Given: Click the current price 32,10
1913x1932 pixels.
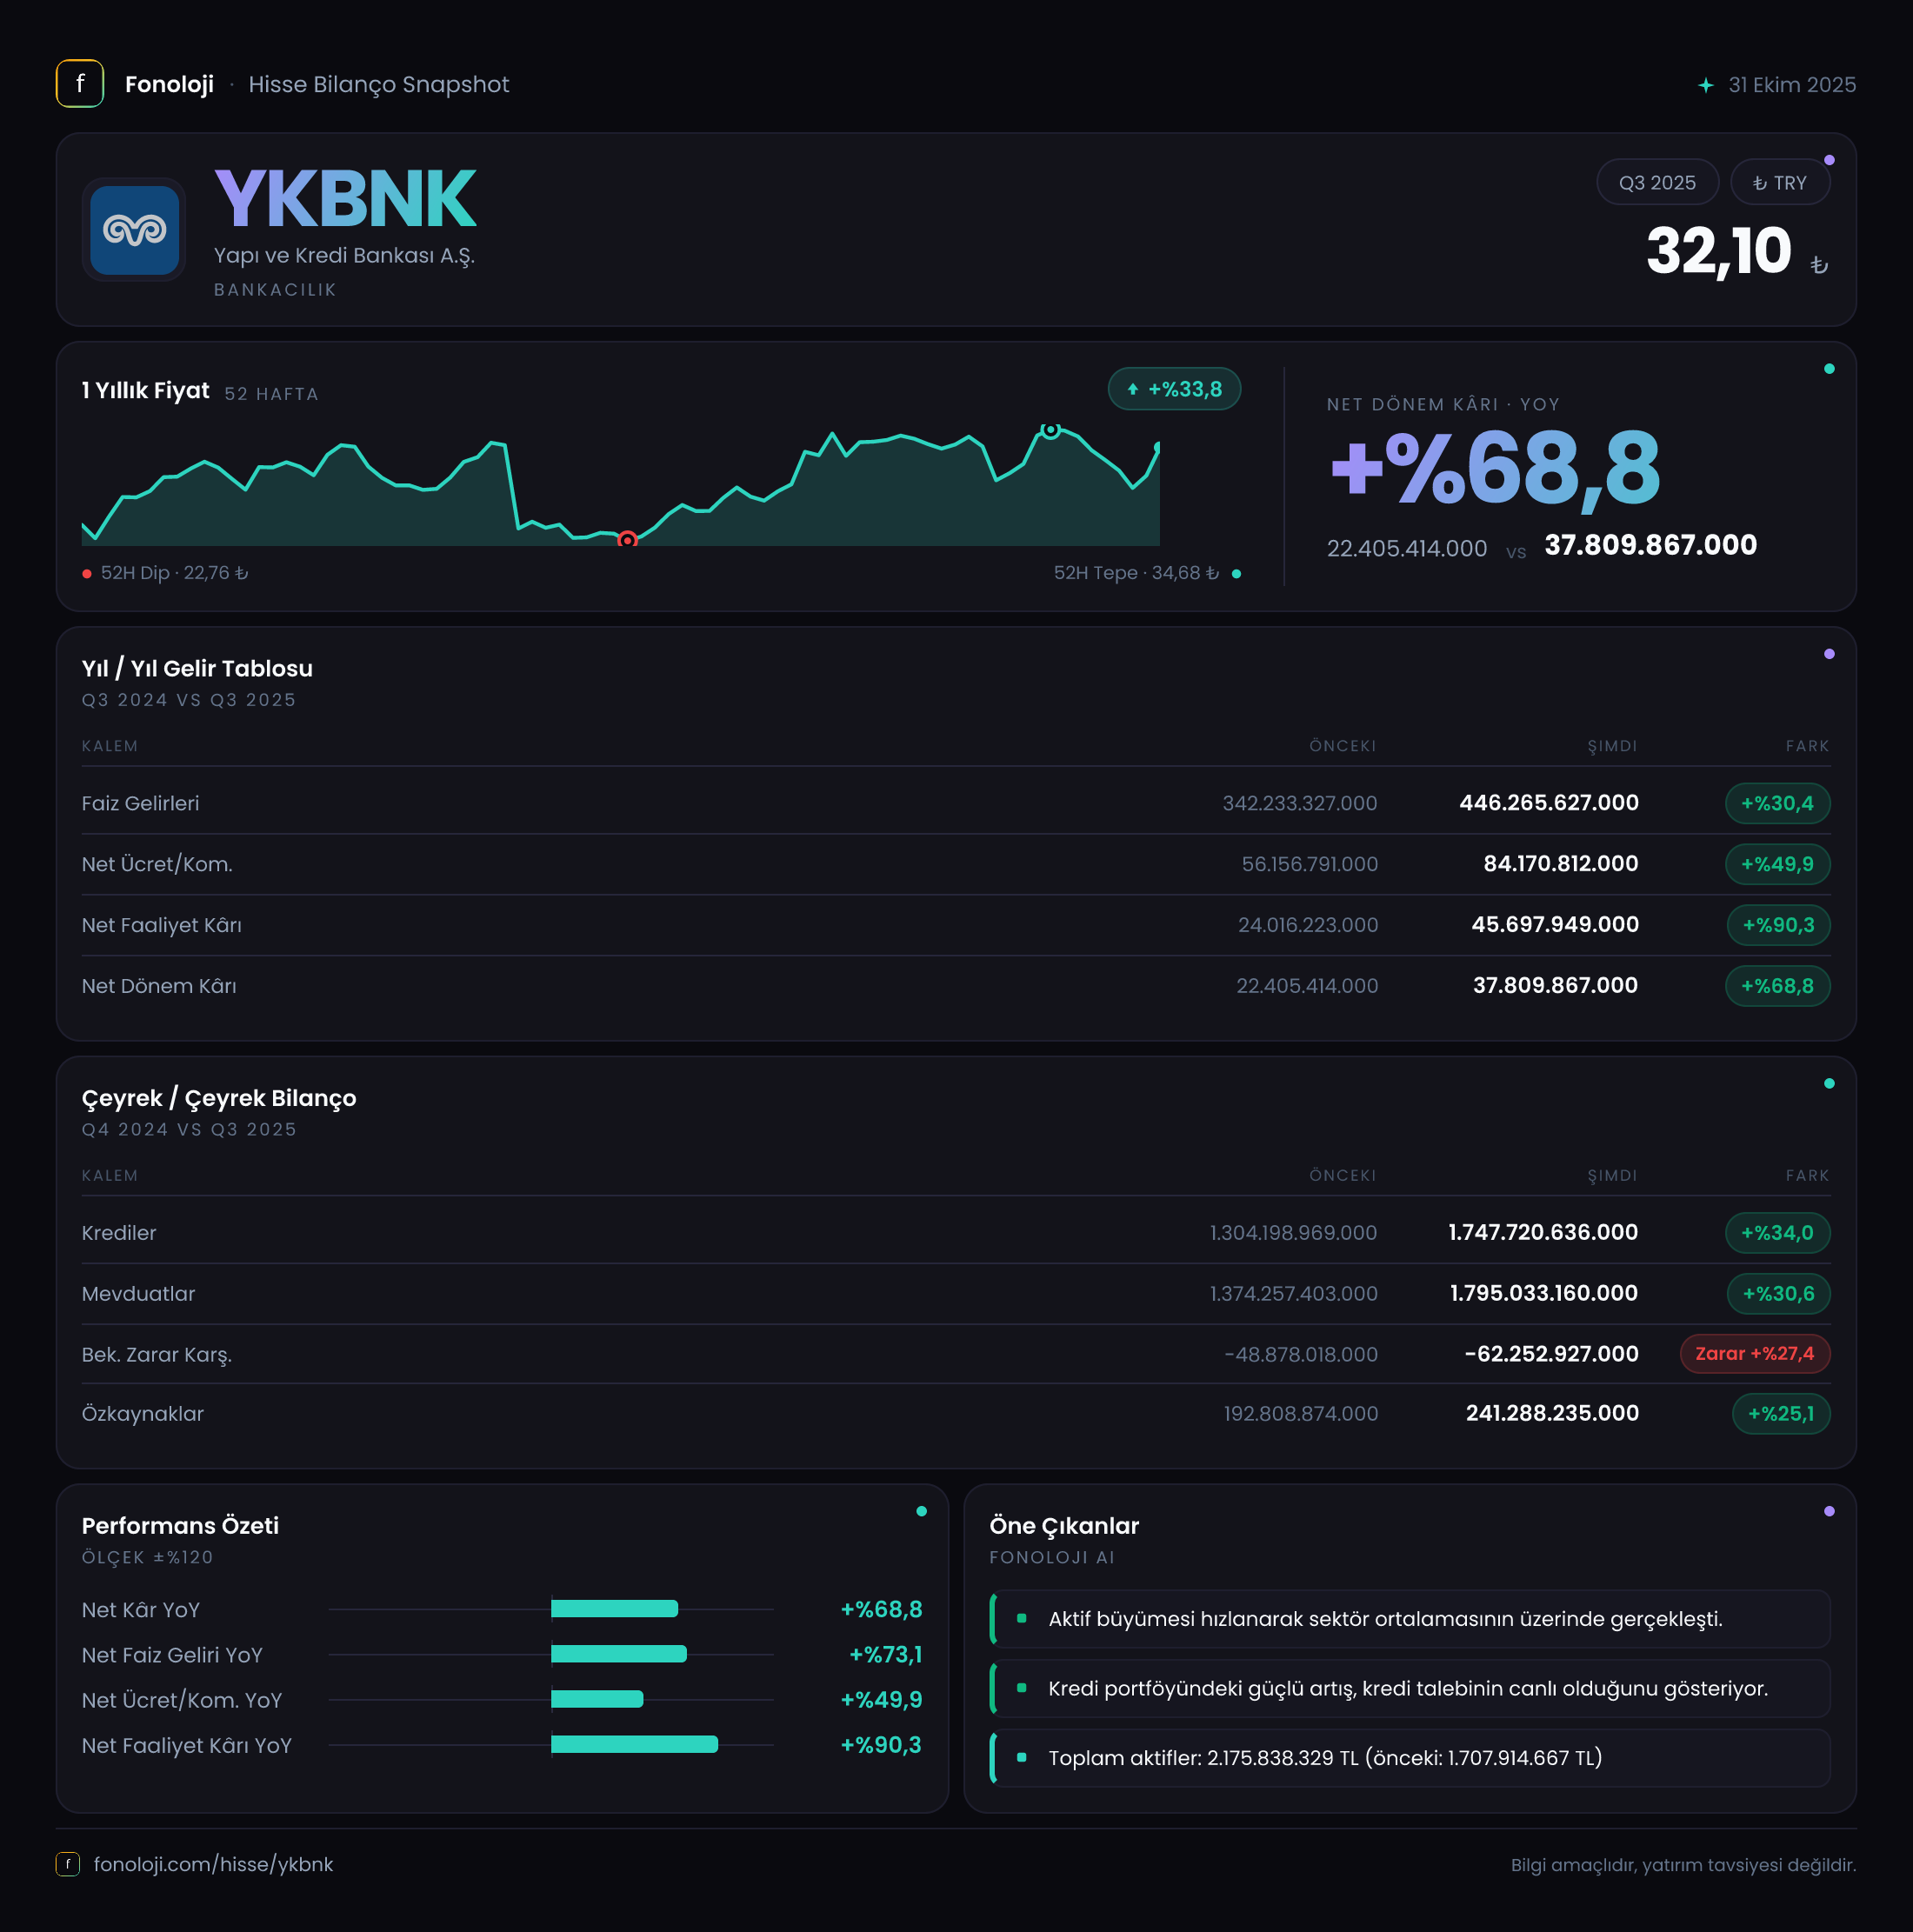Looking at the screenshot, I should 1718,250.
